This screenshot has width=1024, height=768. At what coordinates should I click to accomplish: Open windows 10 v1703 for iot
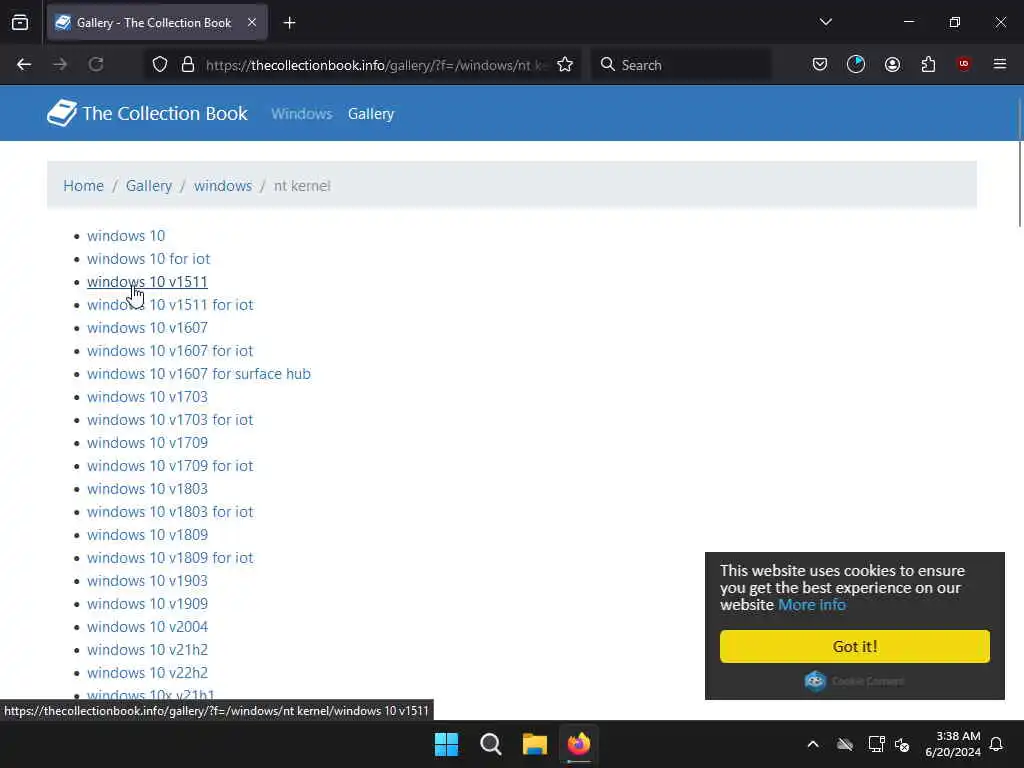click(170, 420)
